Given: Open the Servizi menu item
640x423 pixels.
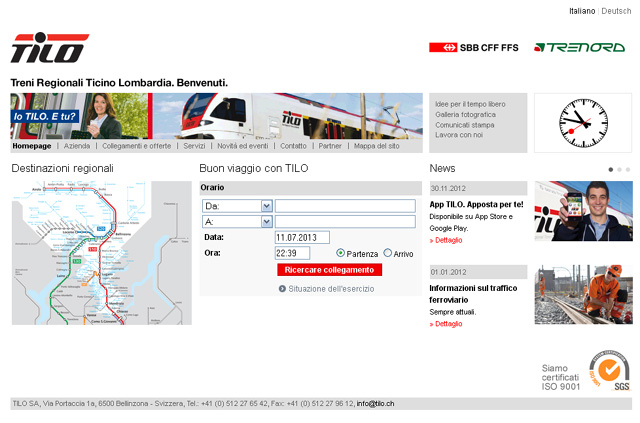Looking at the screenshot, I should pos(194,146).
